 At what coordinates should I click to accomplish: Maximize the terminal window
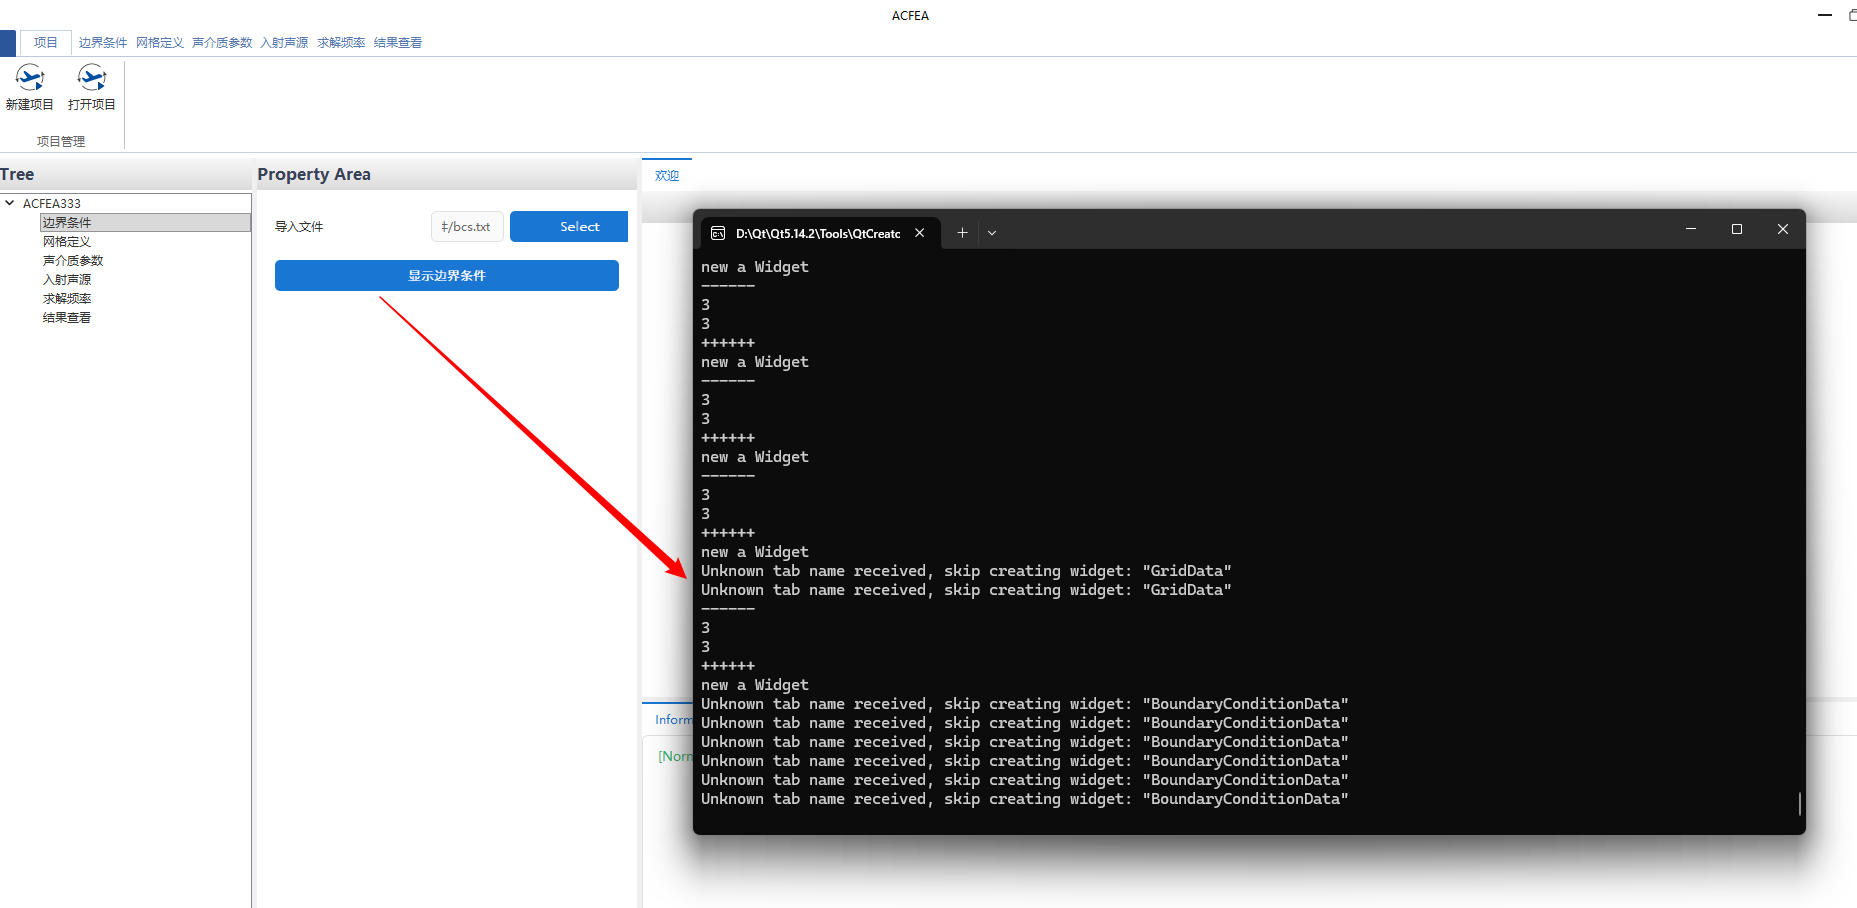pyautogui.click(x=1737, y=229)
